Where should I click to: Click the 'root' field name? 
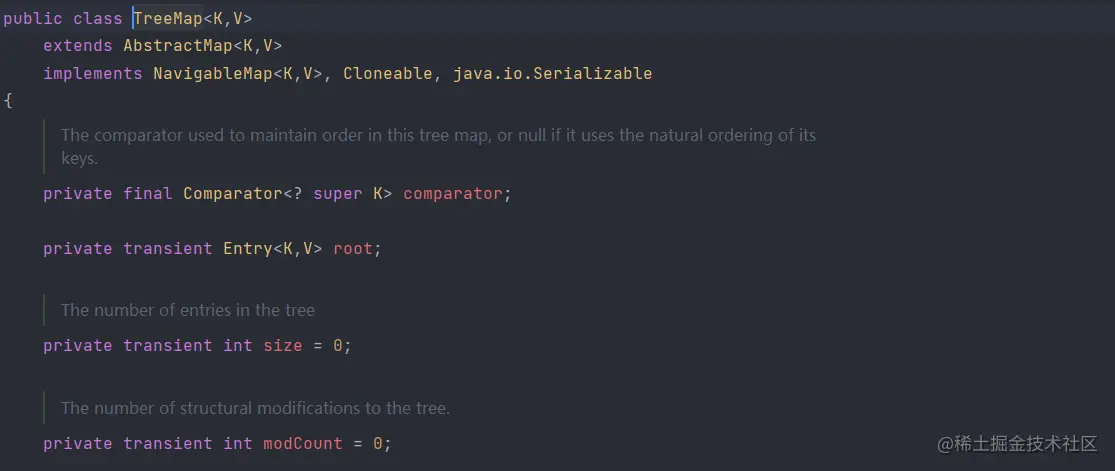[353, 249]
